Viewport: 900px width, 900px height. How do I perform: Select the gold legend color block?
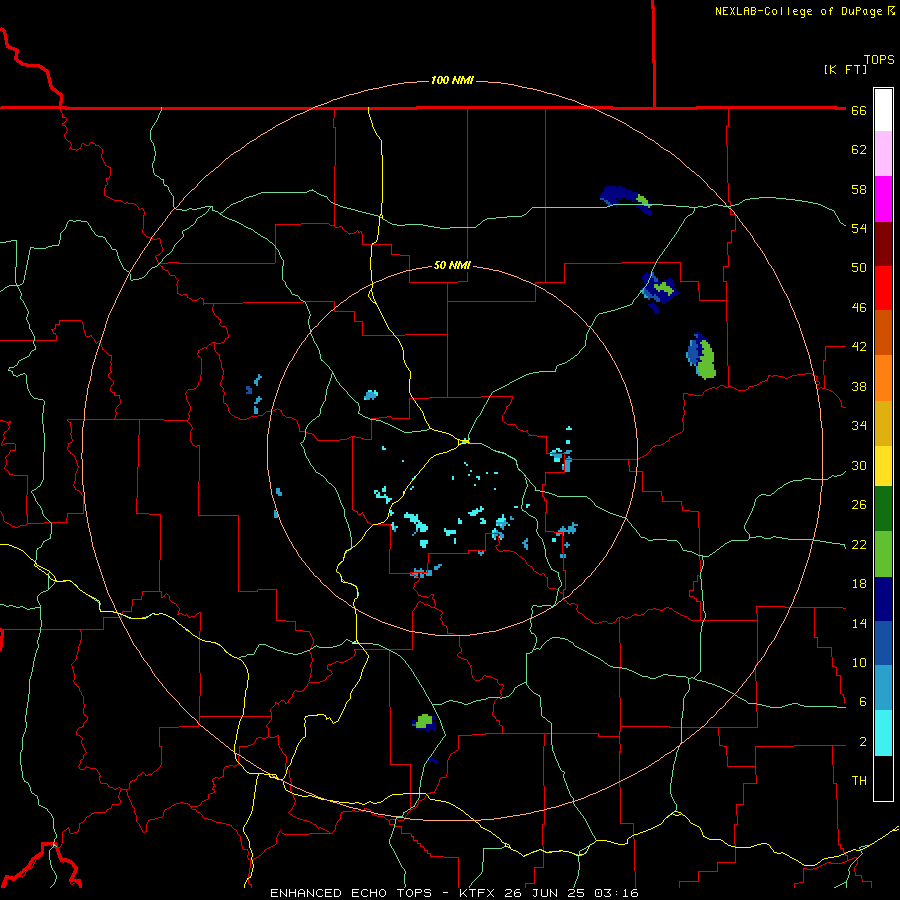(883, 423)
